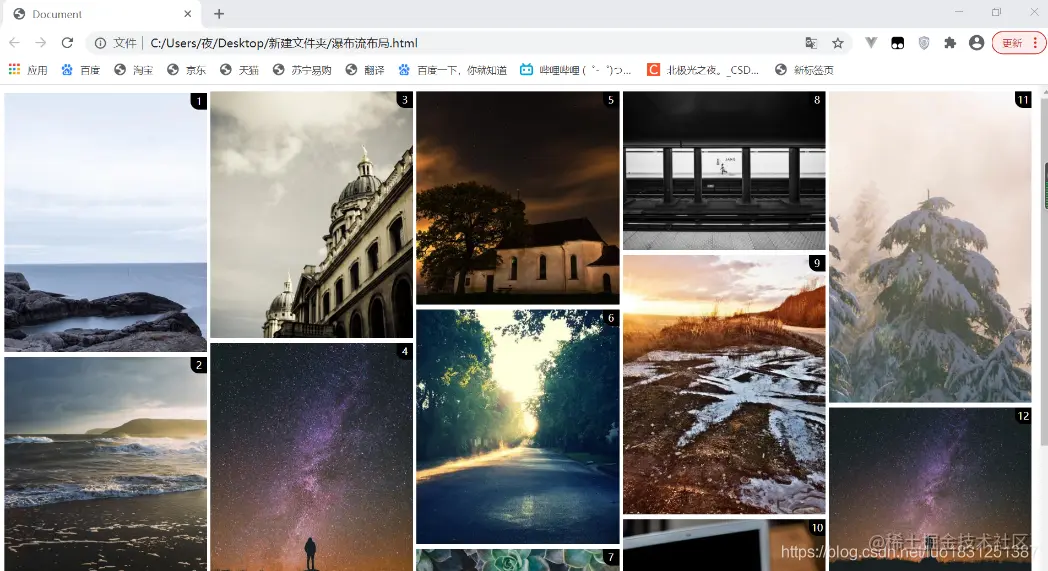Click image 12 of purple night sky
Screen dimensions: 1048x571
pyautogui.click(x=930, y=489)
